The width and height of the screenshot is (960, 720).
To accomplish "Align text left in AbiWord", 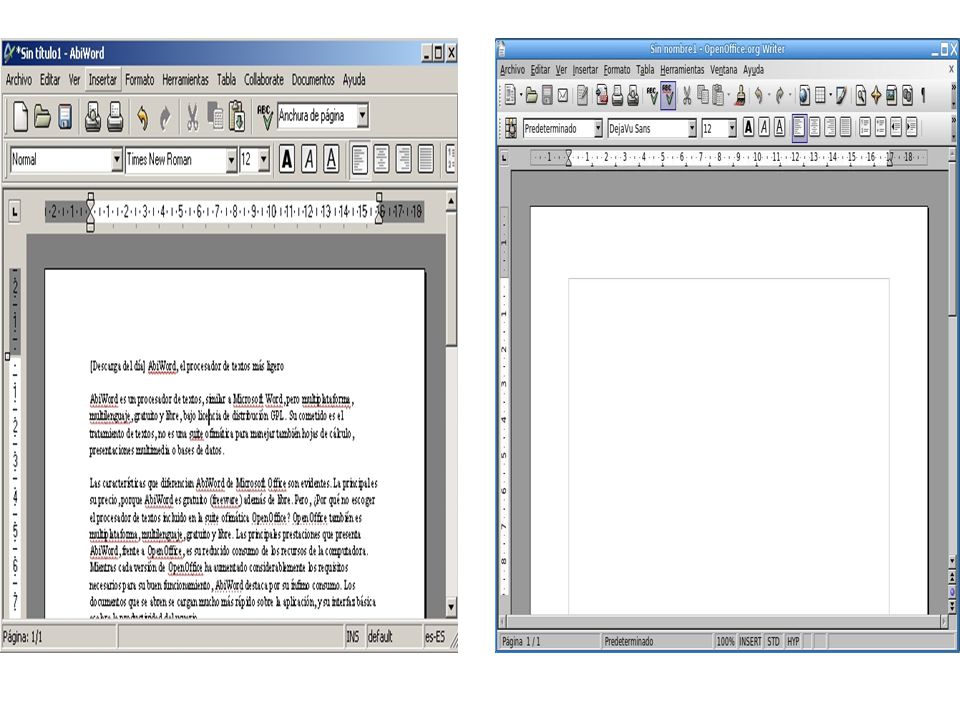I will (x=359, y=159).
